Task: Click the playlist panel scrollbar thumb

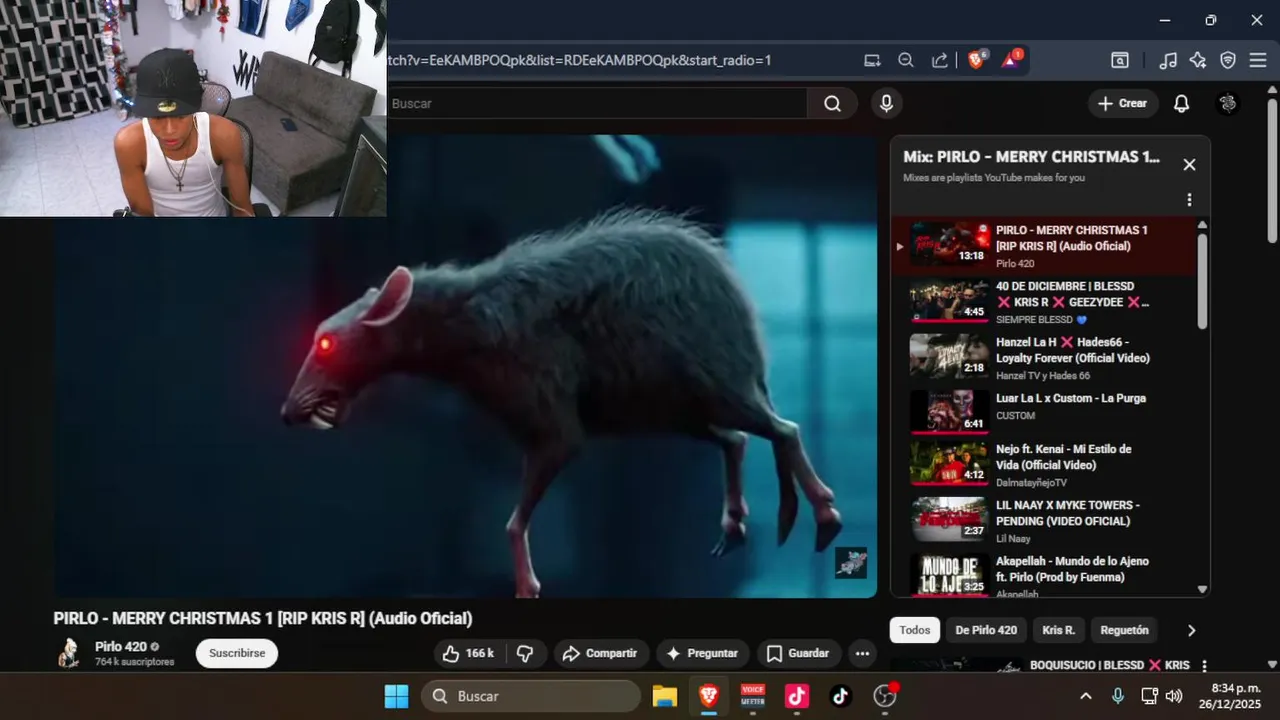Action: pos(1202,281)
